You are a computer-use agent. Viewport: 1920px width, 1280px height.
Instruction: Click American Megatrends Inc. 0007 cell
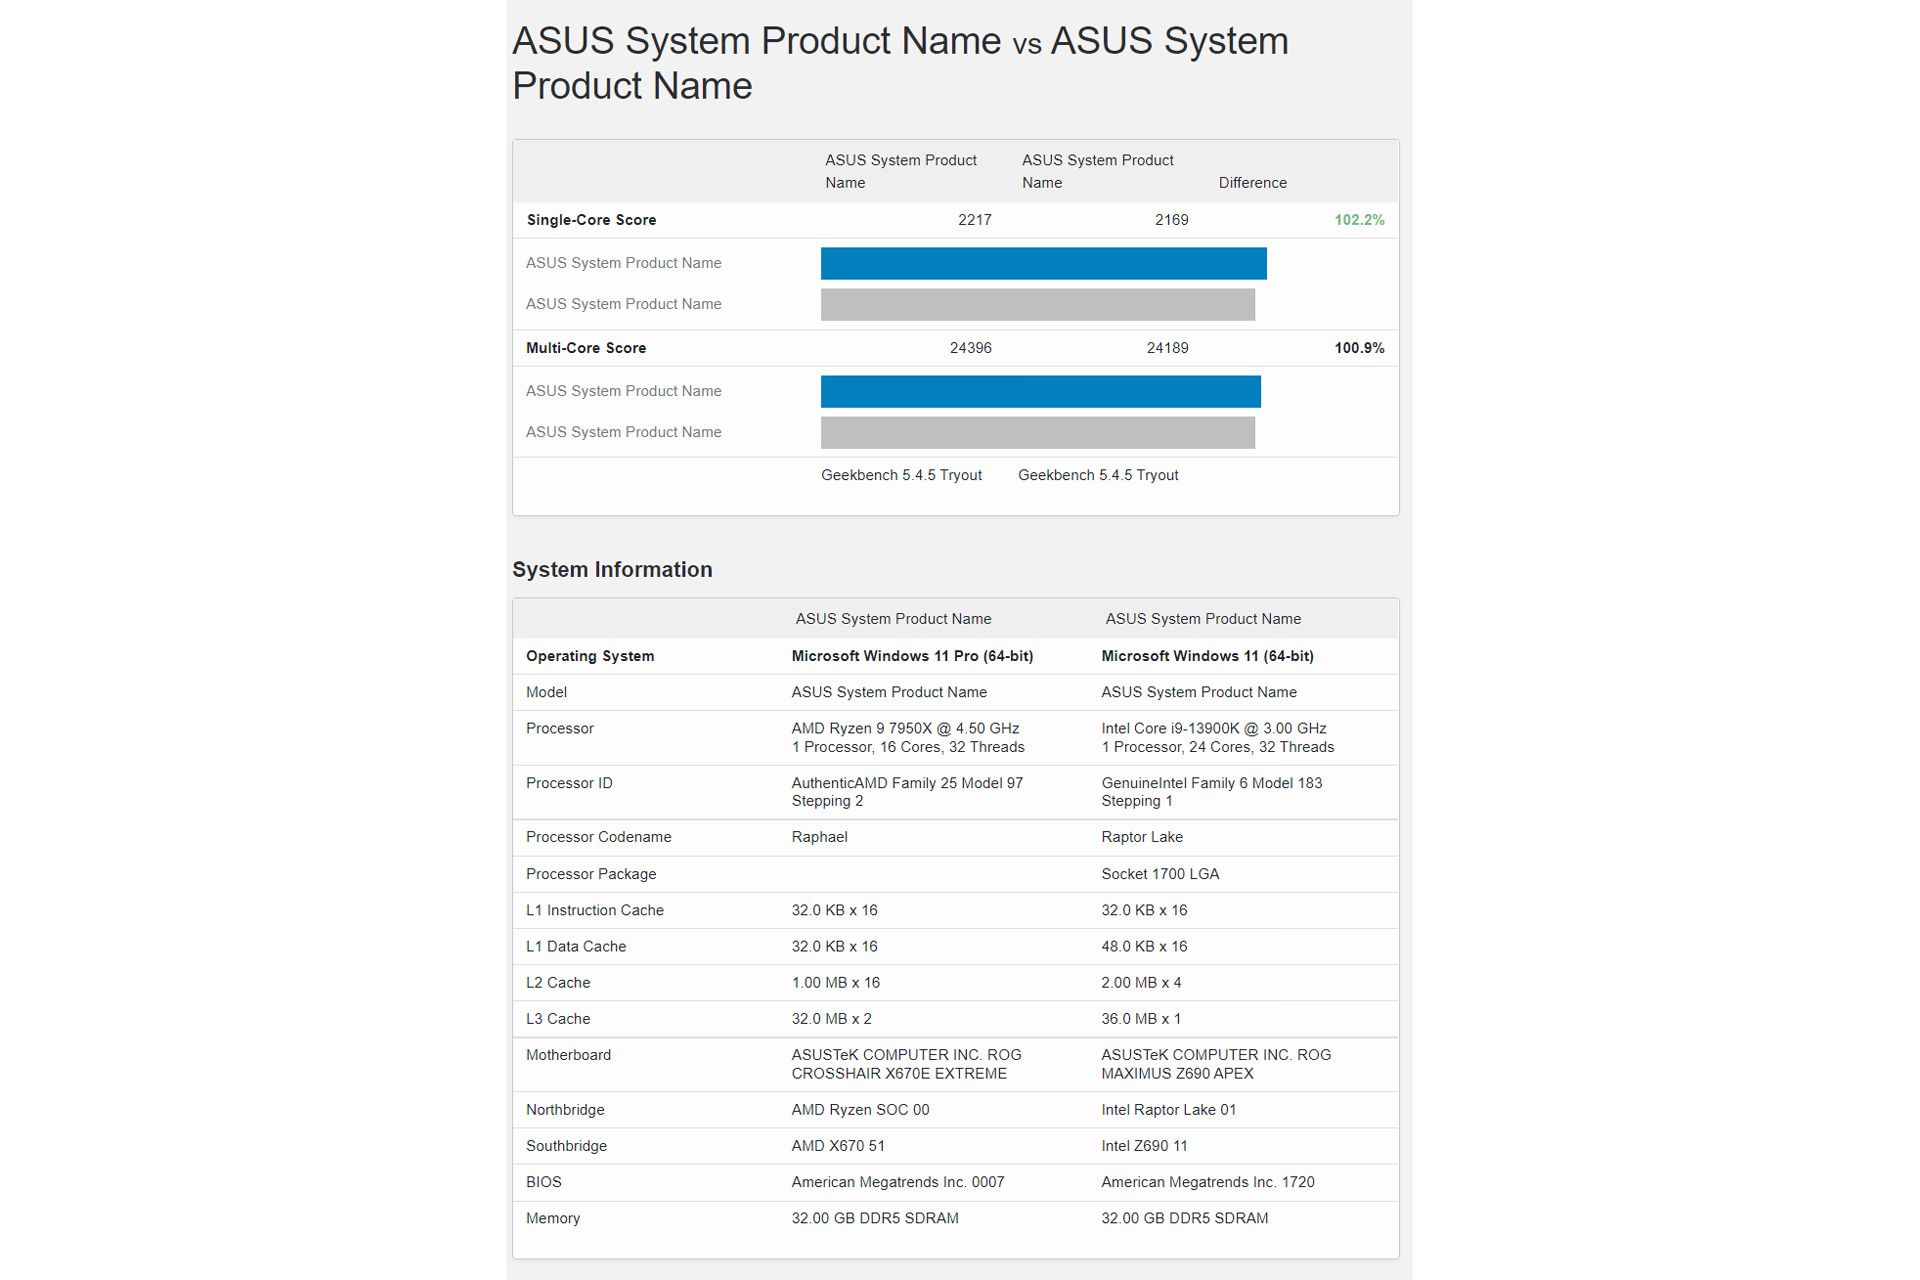(897, 1182)
